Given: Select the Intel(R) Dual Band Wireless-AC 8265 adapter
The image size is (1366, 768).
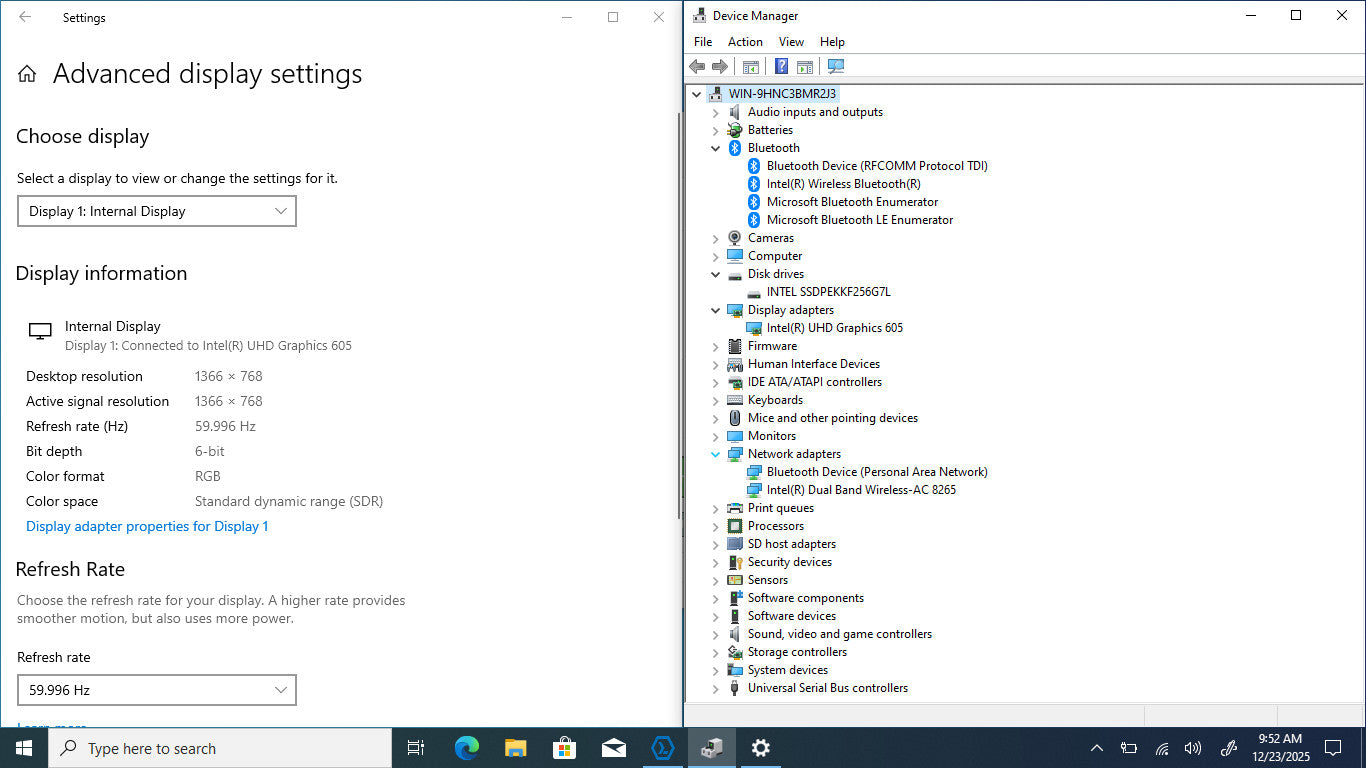Looking at the screenshot, I should 860,490.
